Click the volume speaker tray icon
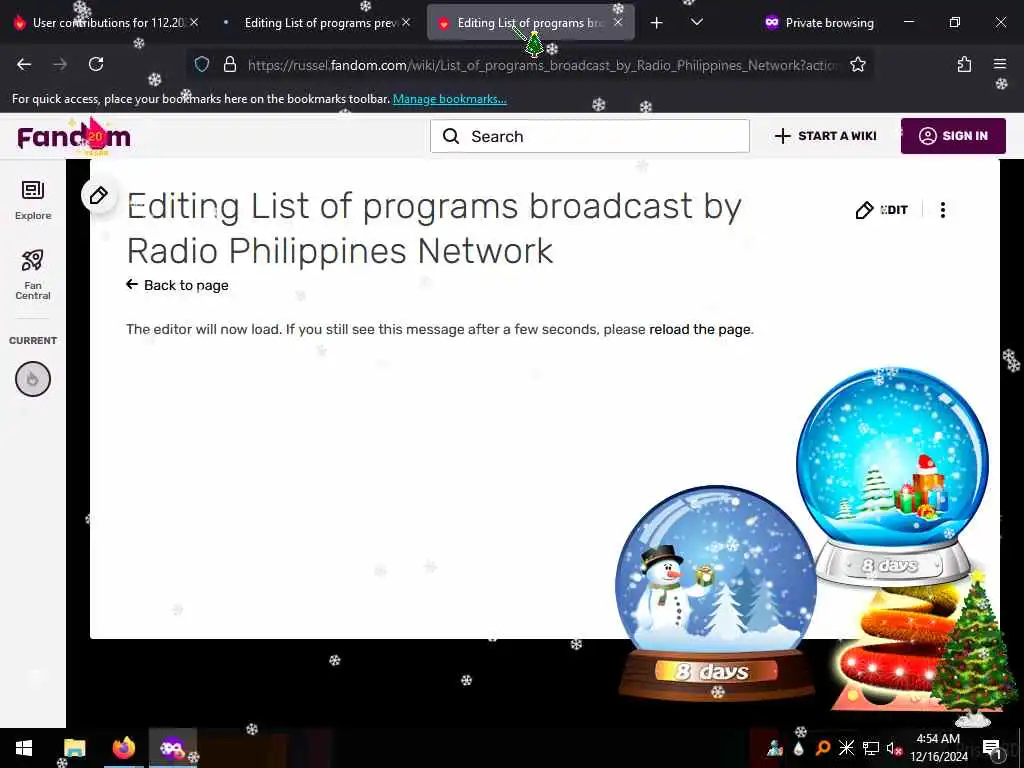Screen dimensions: 1024x768 [x=893, y=748]
